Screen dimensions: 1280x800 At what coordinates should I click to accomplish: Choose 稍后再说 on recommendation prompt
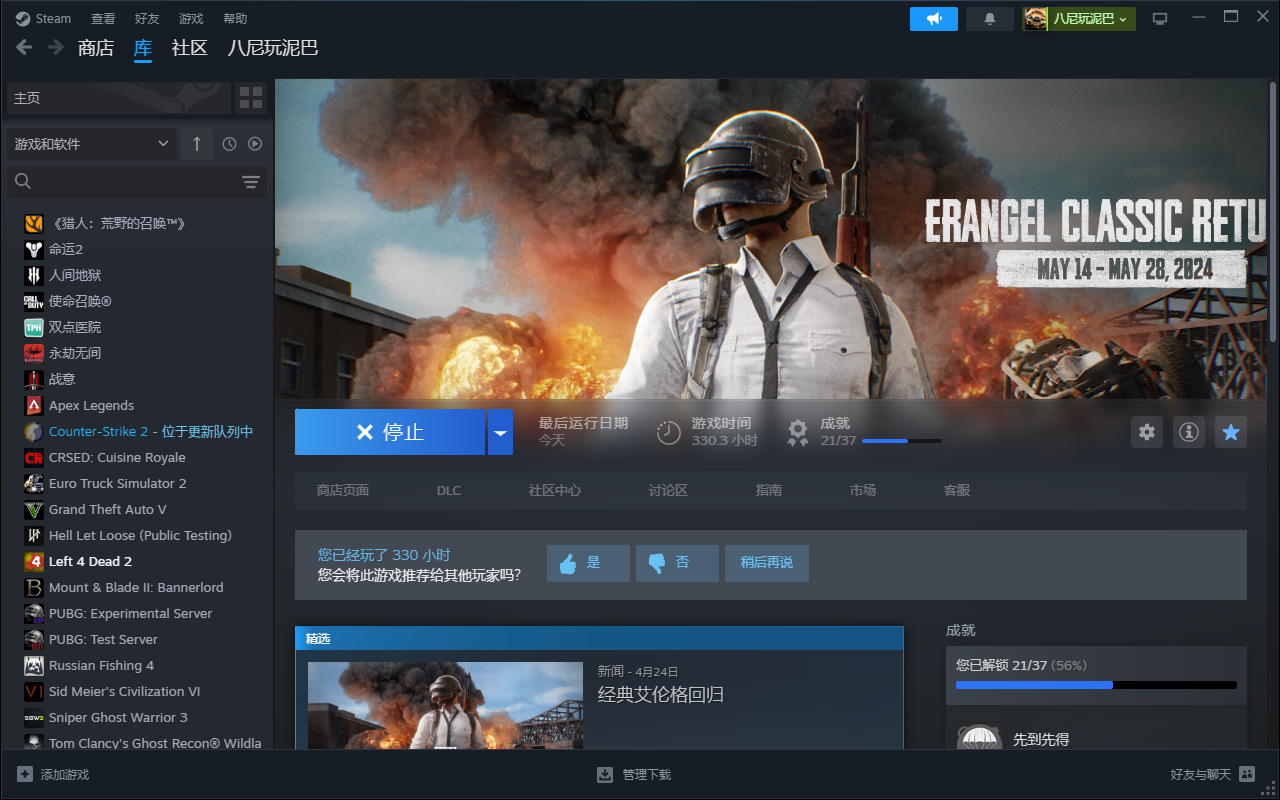767,563
